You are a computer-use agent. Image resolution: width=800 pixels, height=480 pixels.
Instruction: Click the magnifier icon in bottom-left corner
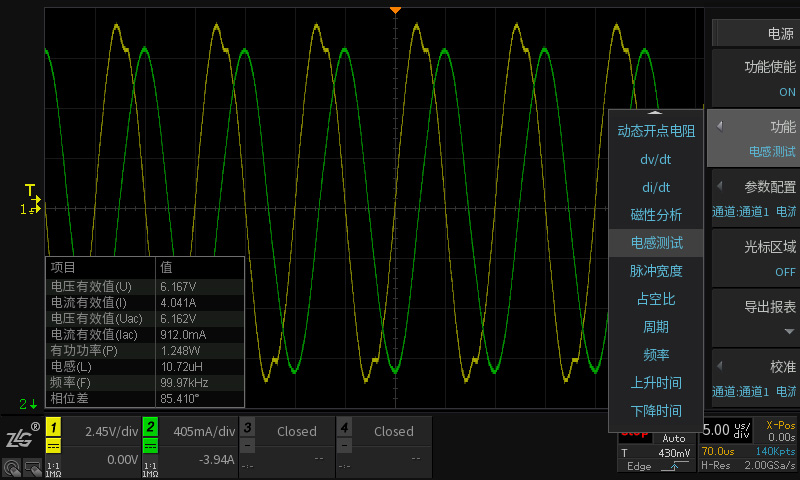12,465
